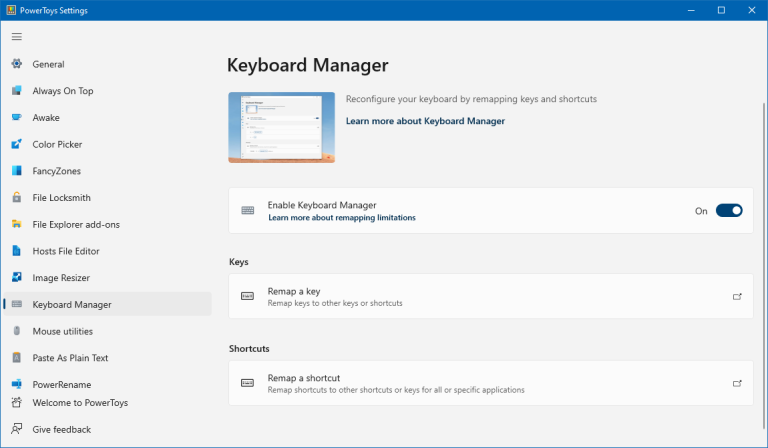Open the Always On Top icon
This screenshot has width=768, height=448.
[x=17, y=91]
